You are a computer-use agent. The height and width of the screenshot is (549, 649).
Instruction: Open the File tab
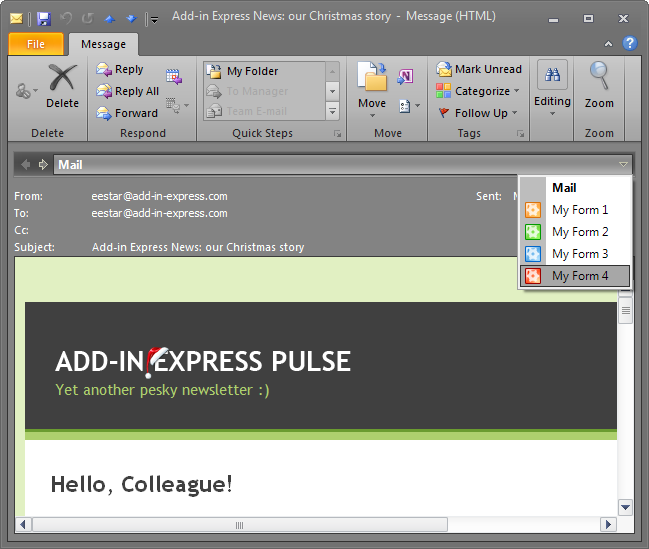[x=36, y=44]
